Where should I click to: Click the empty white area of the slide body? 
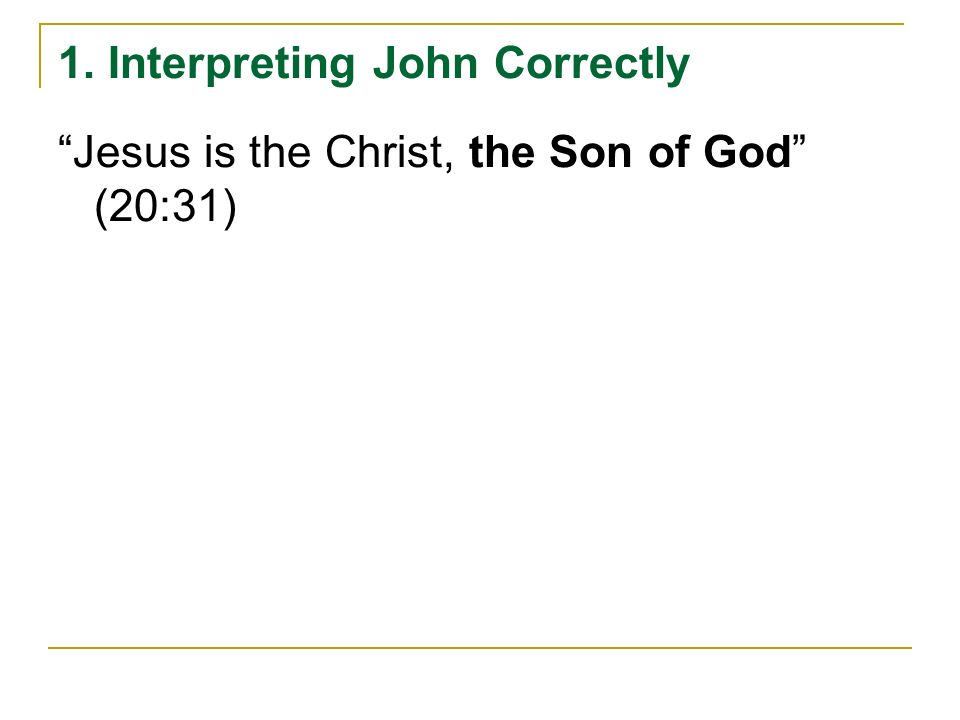[x=480, y=429]
